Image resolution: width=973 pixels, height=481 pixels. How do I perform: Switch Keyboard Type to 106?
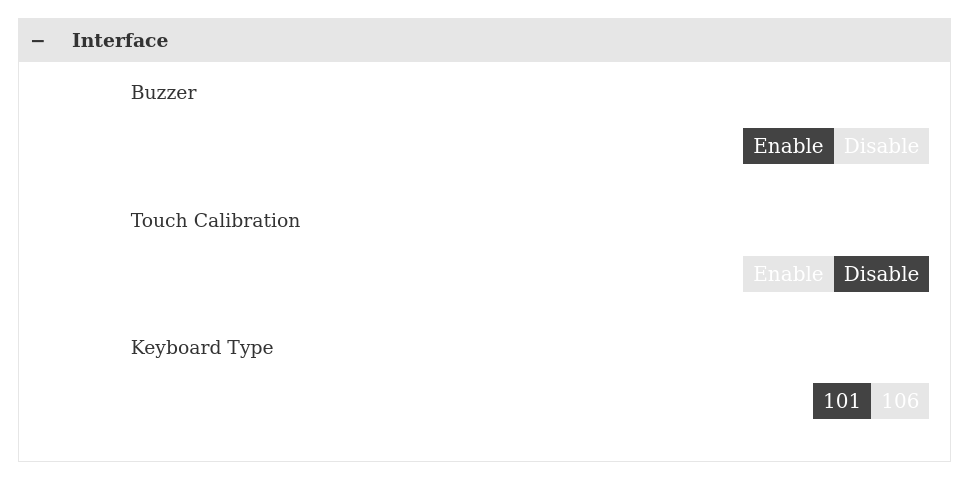point(900,401)
